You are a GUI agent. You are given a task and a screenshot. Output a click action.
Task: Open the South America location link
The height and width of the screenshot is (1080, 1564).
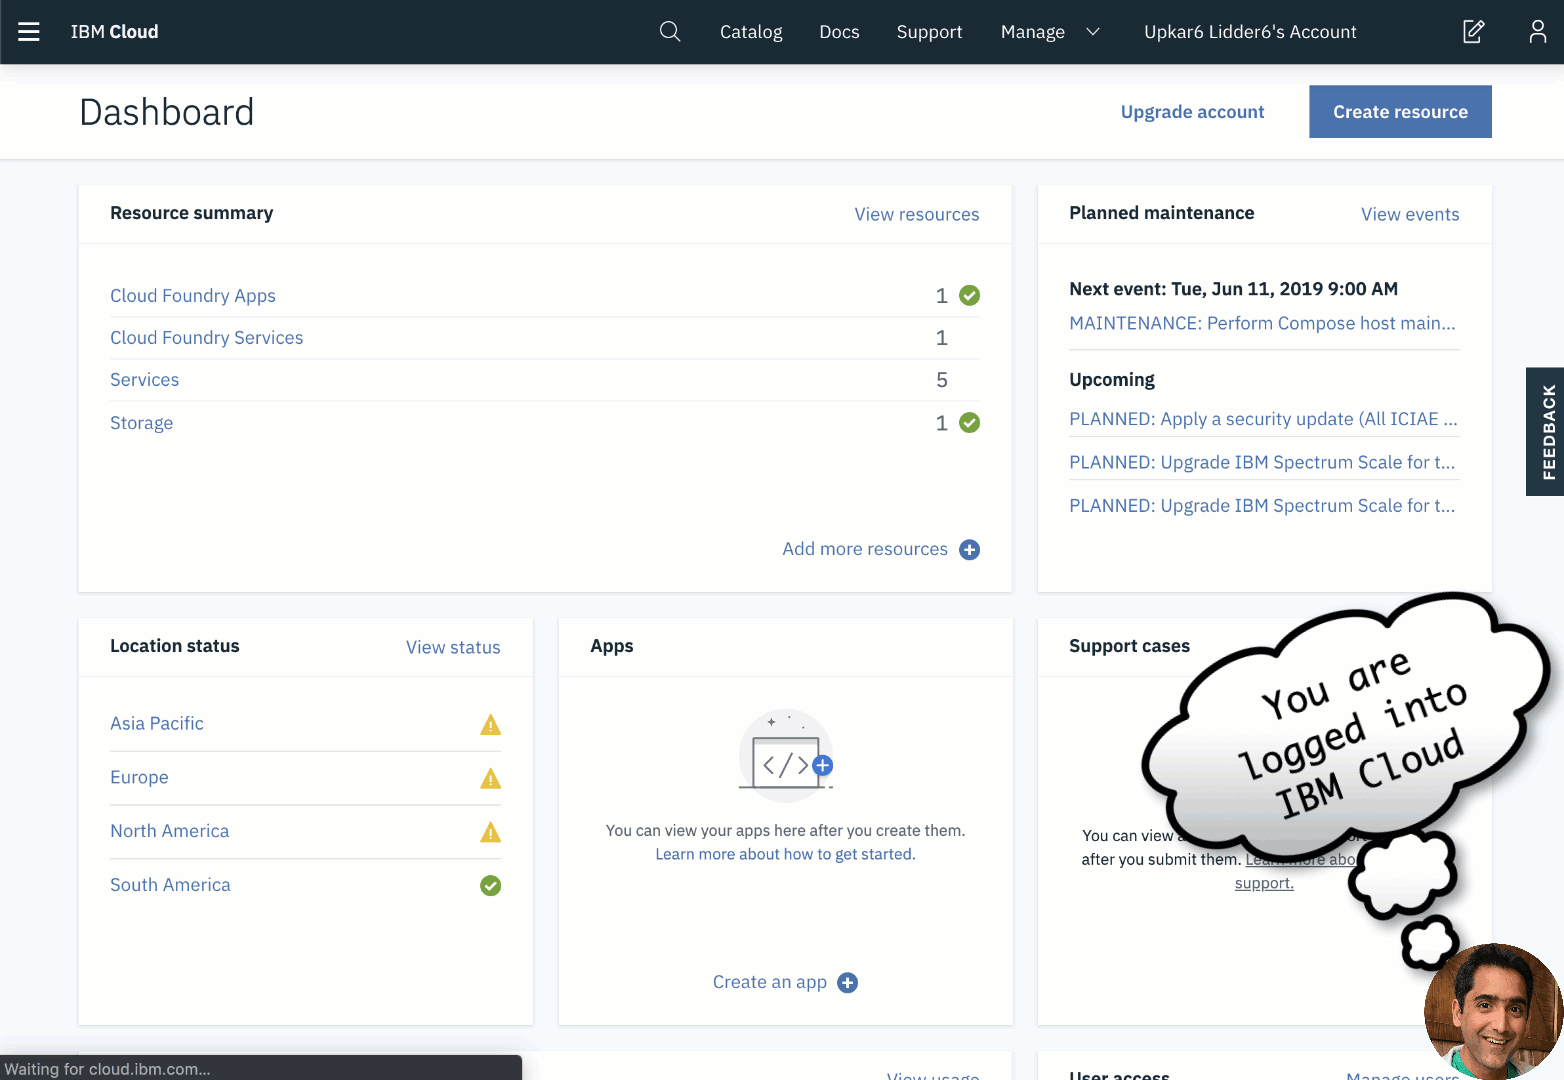click(170, 885)
